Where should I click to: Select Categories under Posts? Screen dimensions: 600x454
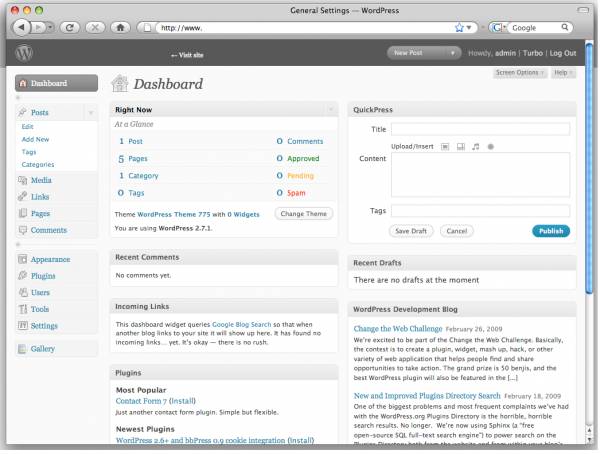click(x=38, y=165)
